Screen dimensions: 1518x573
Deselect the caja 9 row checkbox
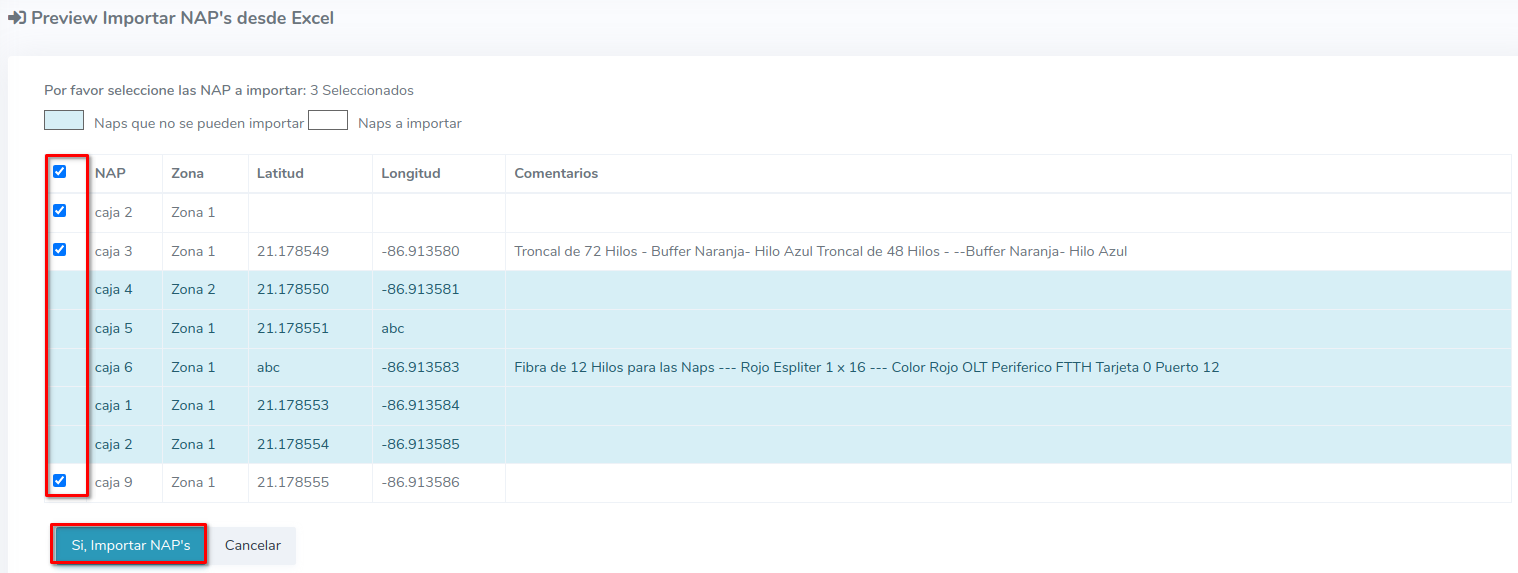(x=60, y=481)
